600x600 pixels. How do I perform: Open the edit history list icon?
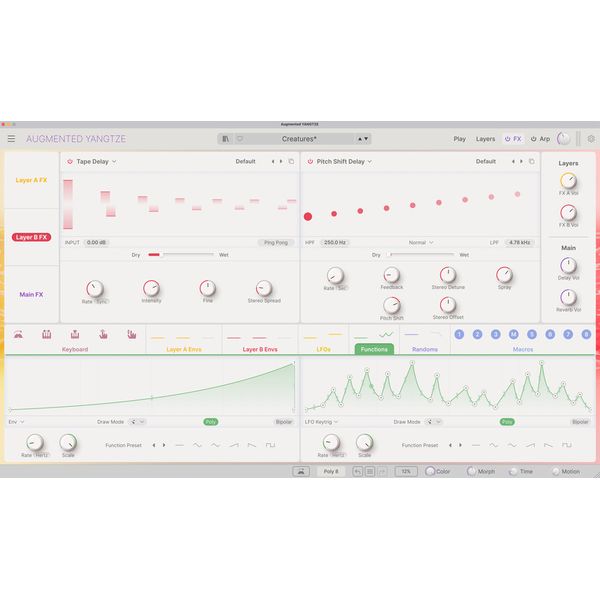[x=370, y=472]
